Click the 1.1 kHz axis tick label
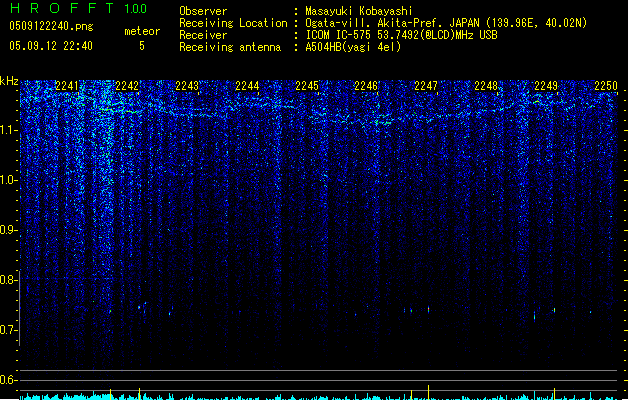Screen dimensions: 629x400 pyautogui.click(x=8, y=130)
